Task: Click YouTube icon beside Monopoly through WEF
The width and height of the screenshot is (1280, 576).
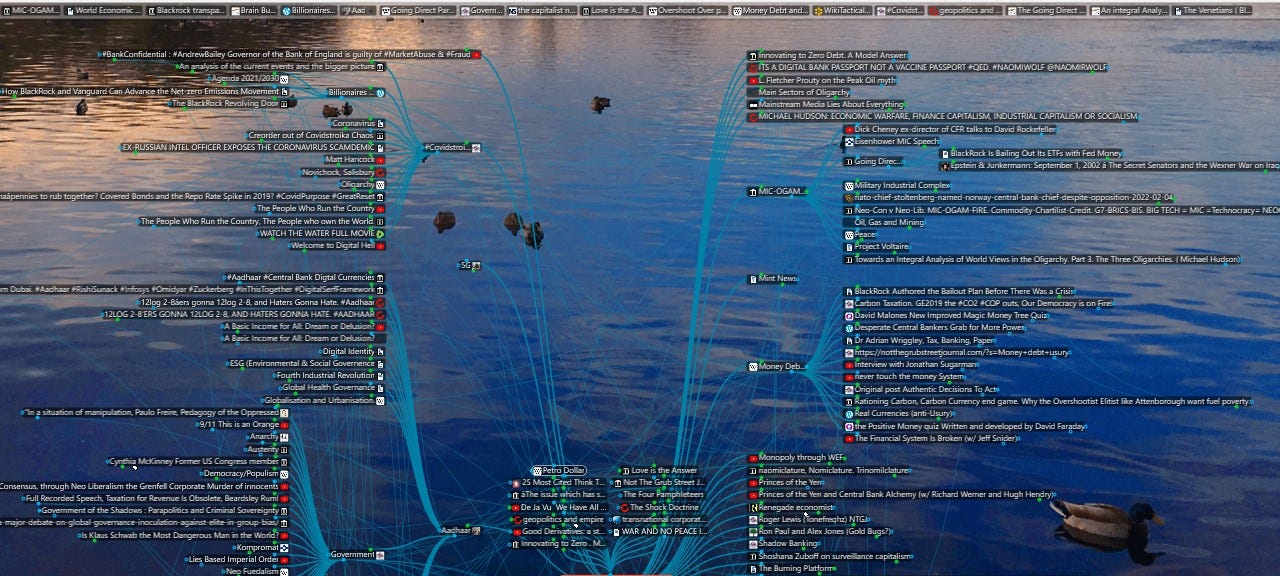Action: pyautogui.click(x=753, y=458)
